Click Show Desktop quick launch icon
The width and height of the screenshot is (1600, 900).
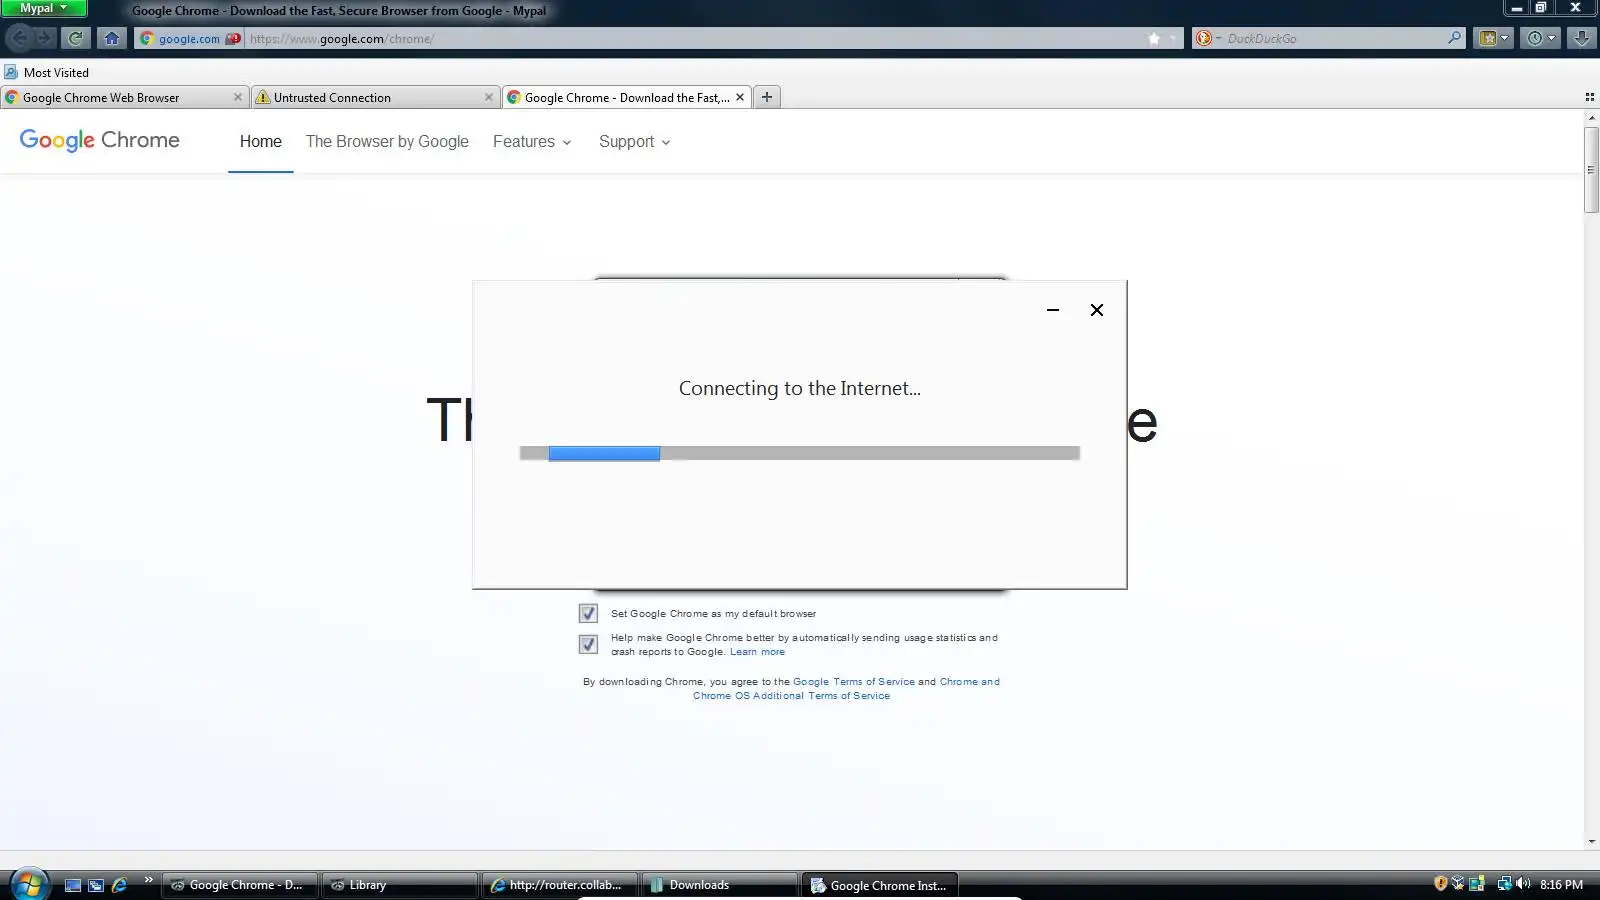click(x=73, y=885)
